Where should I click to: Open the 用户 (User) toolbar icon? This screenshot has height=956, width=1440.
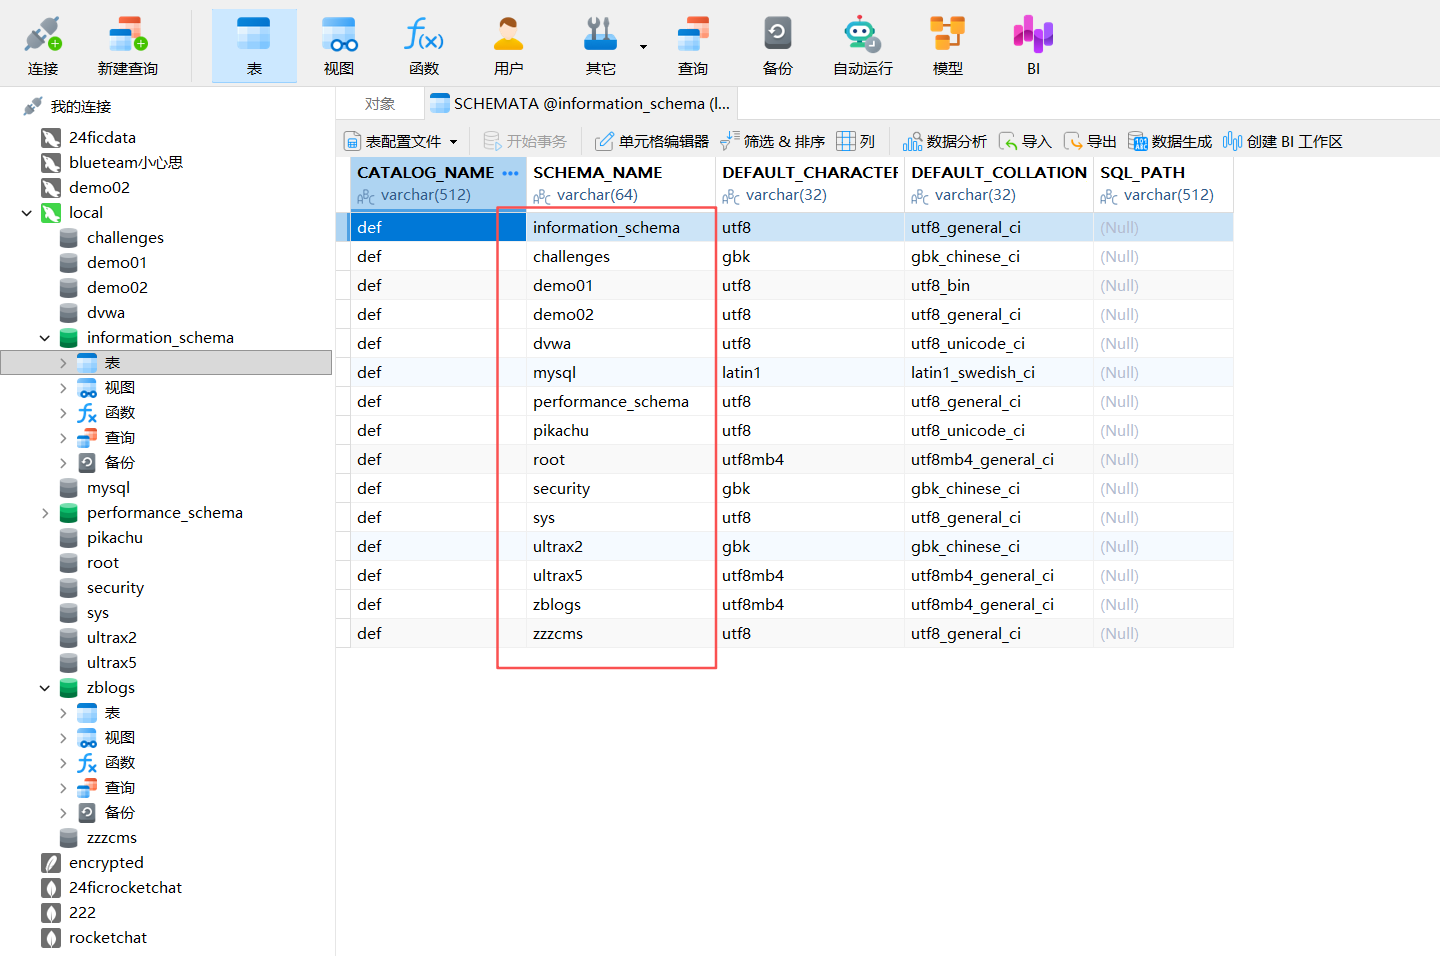pyautogui.click(x=509, y=46)
